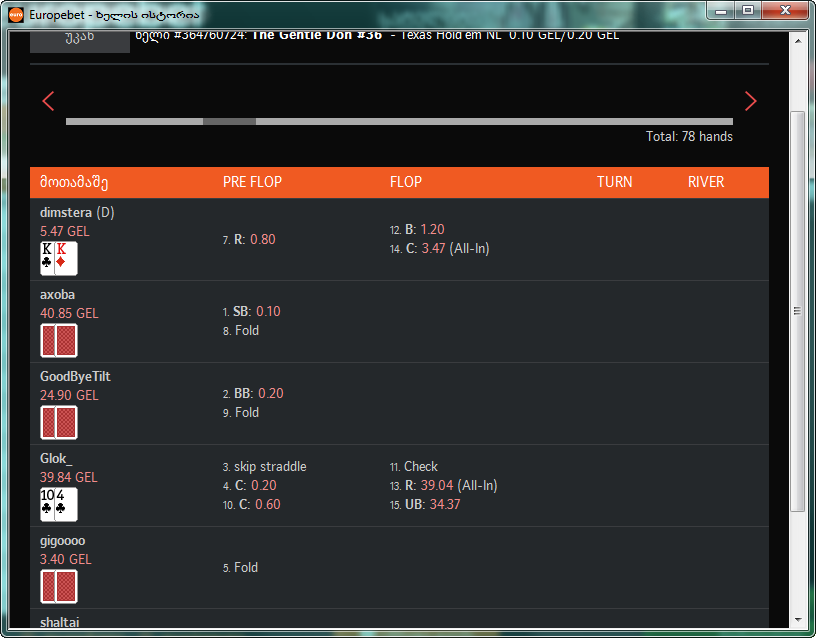
Task: Click axoba's stack 40.85 GEL
Action: tap(69, 313)
